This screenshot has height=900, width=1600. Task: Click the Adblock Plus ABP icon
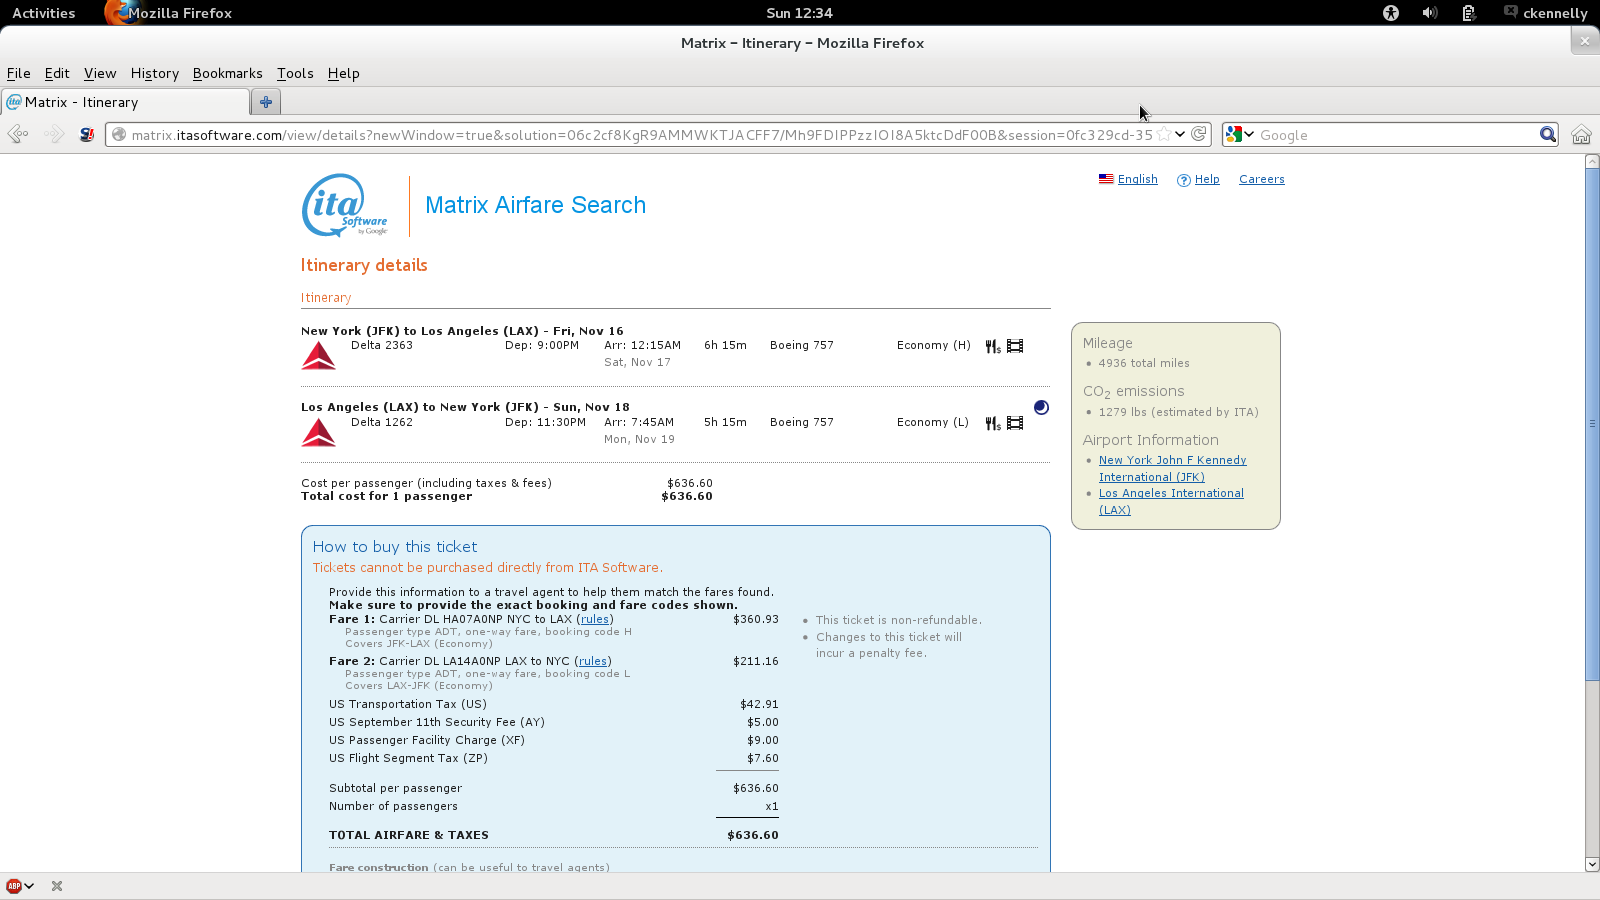click(14, 886)
